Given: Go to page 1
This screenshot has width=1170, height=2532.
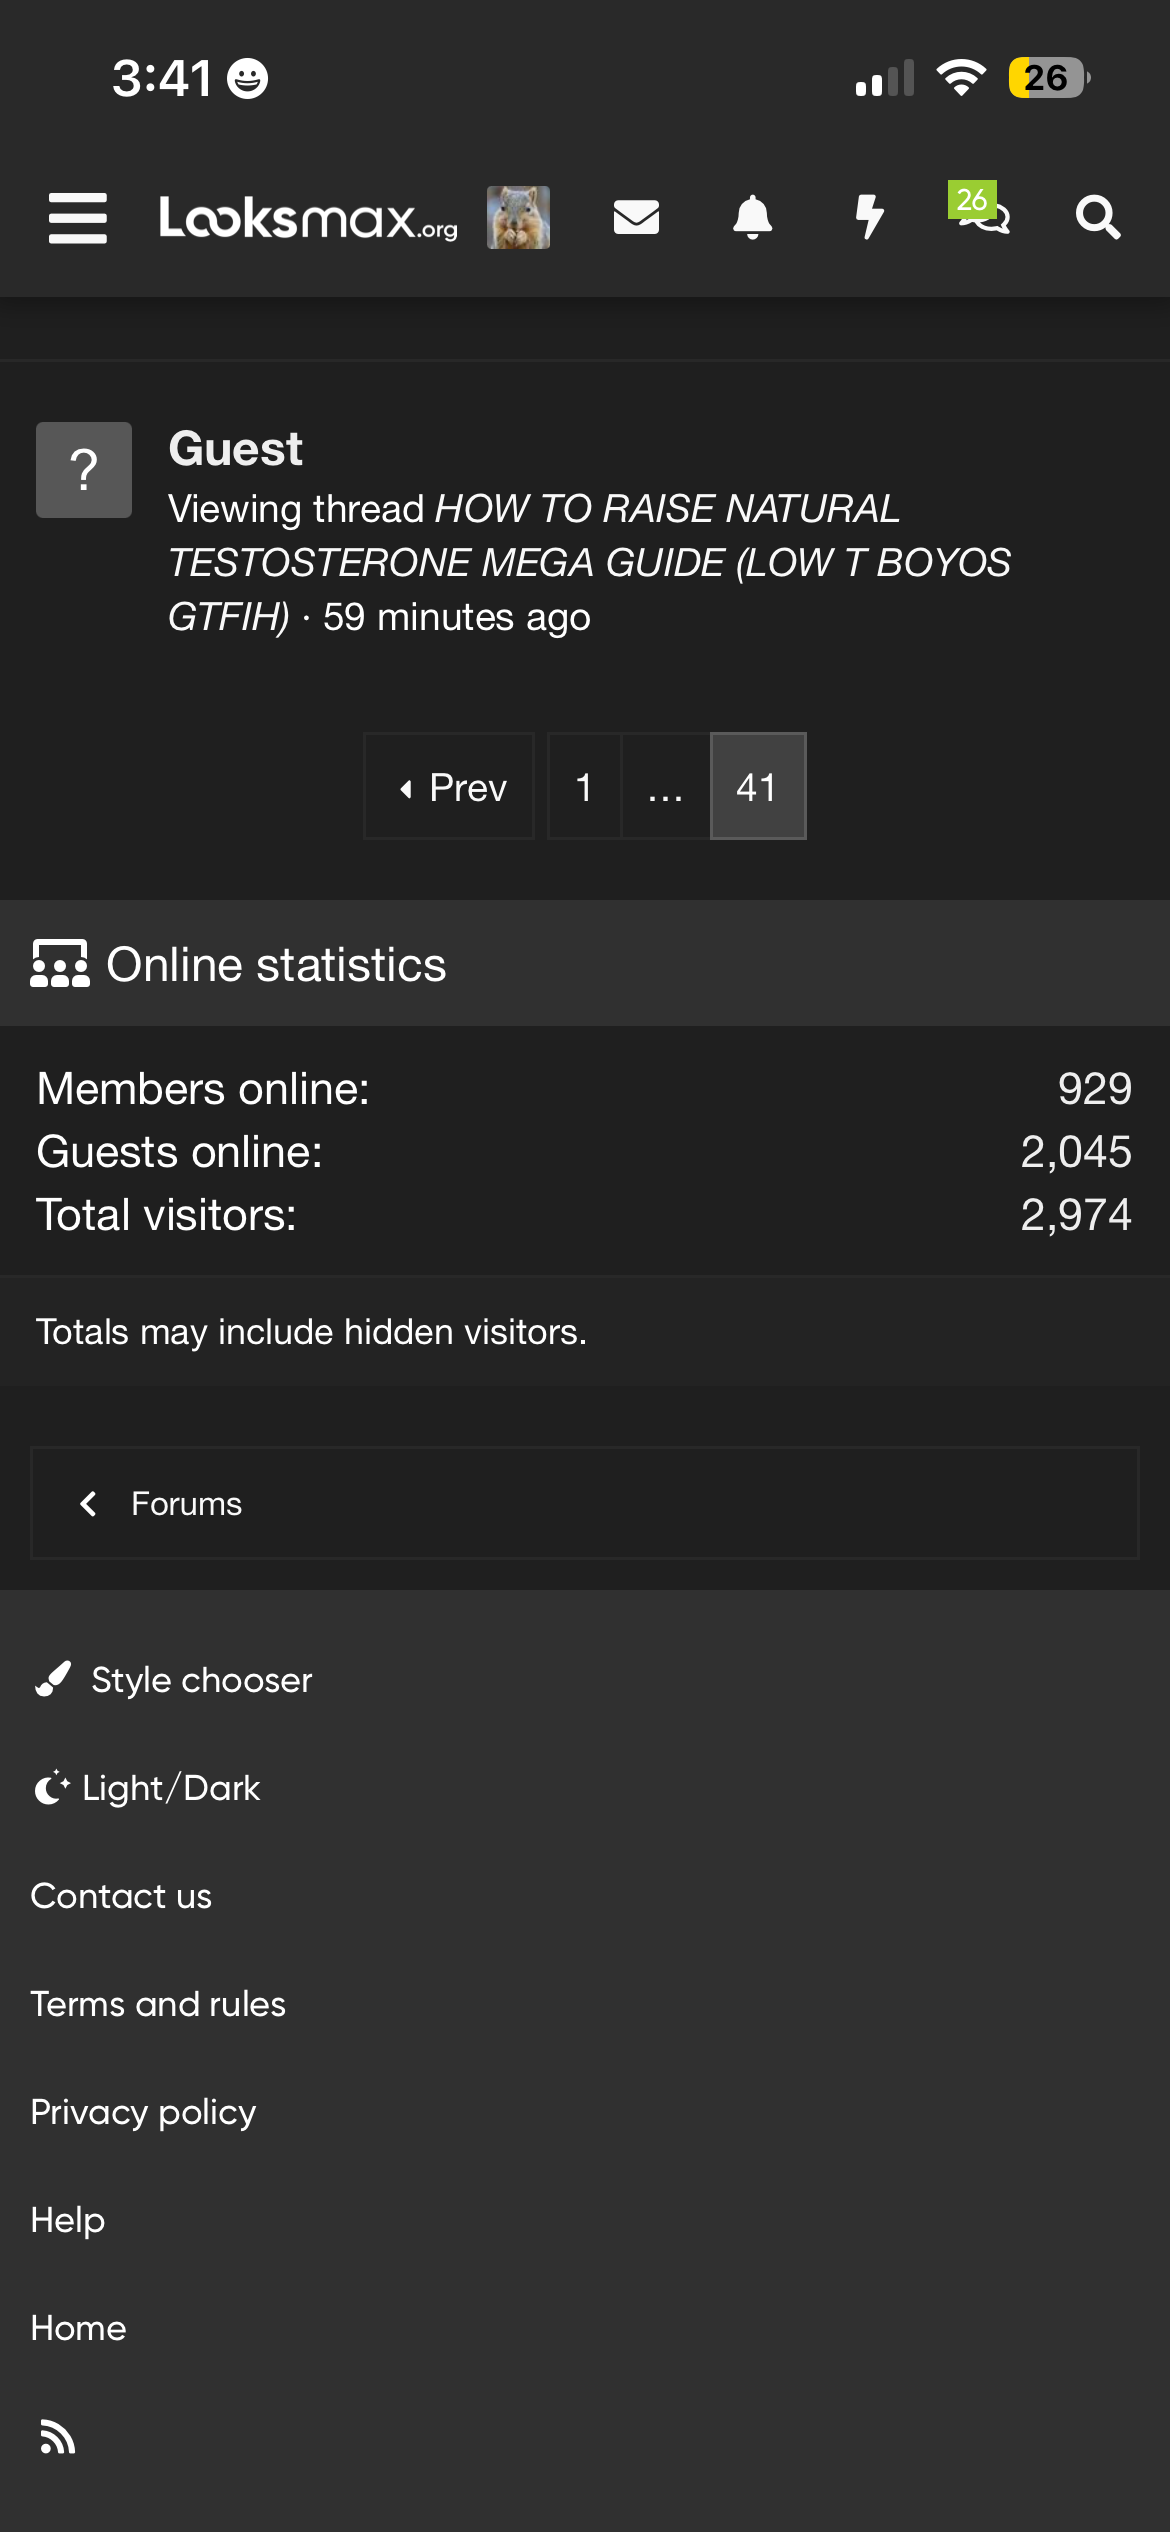Looking at the screenshot, I should tap(584, 787).
